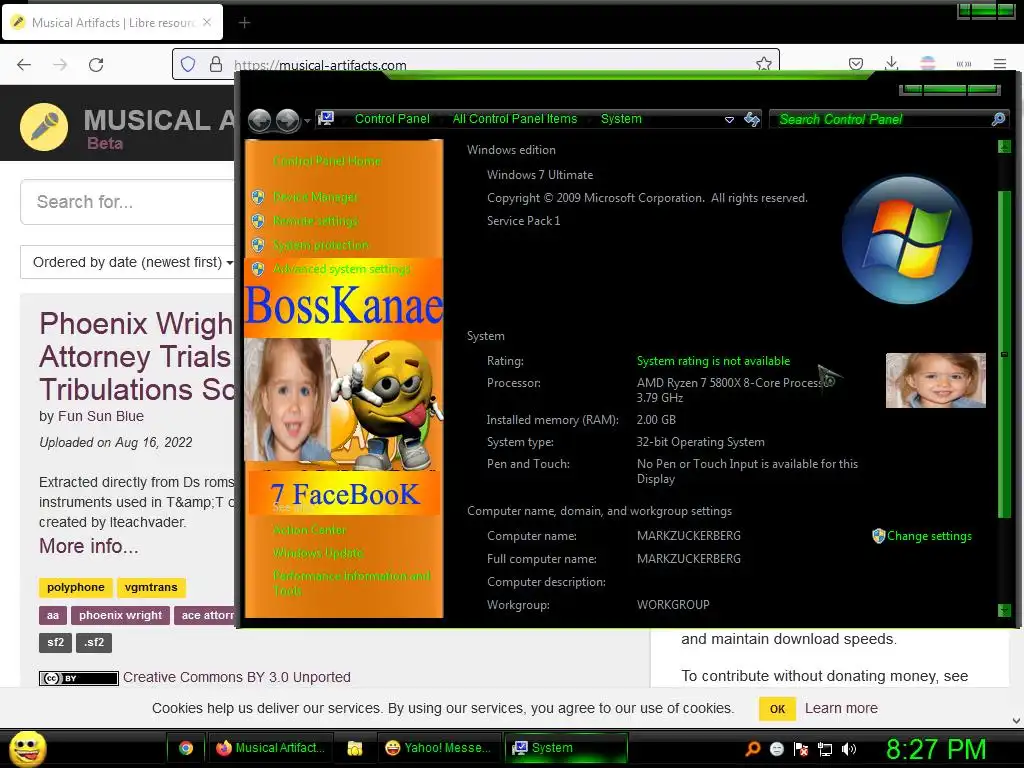
Task: Click the volume speaker tray icon
Action: point(849,749)
